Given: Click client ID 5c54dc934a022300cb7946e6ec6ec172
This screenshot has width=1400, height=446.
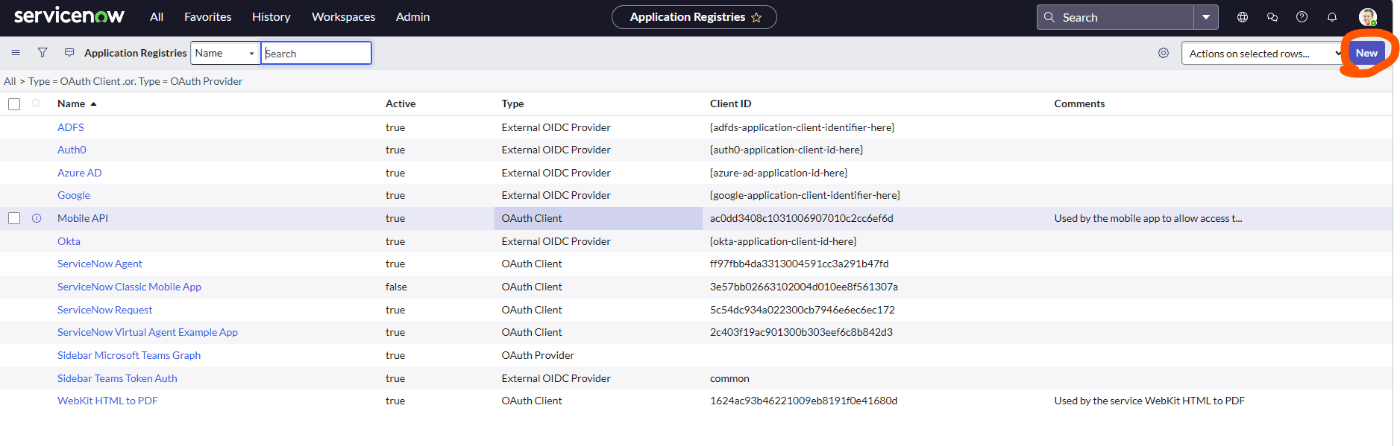Looking at the screenshot, I should coord(802,310).
